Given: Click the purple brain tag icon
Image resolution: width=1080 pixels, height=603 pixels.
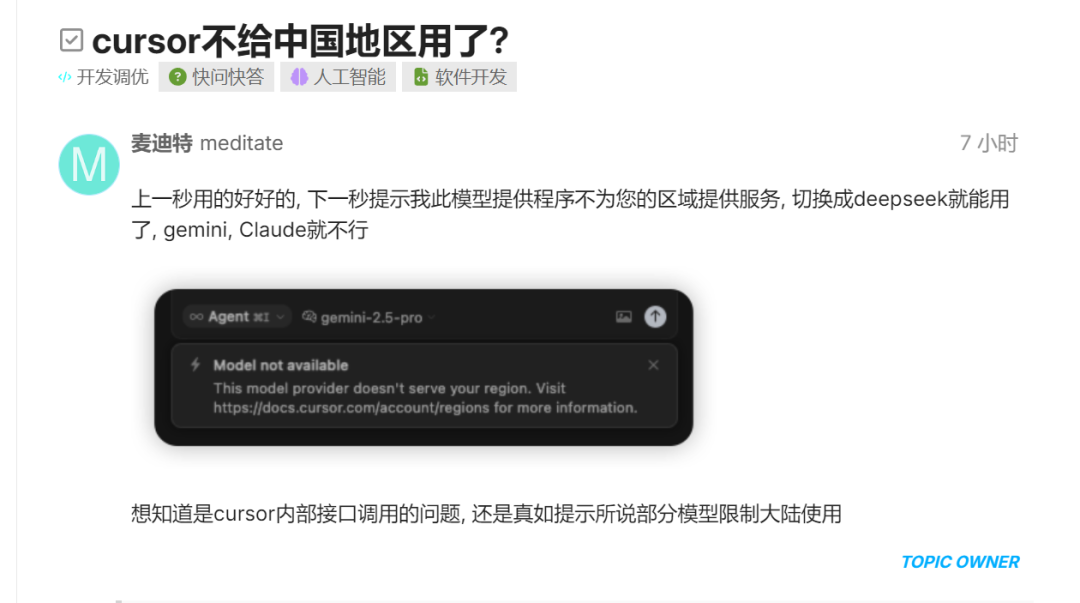Looking at the screenshot, I should [299, 77].
